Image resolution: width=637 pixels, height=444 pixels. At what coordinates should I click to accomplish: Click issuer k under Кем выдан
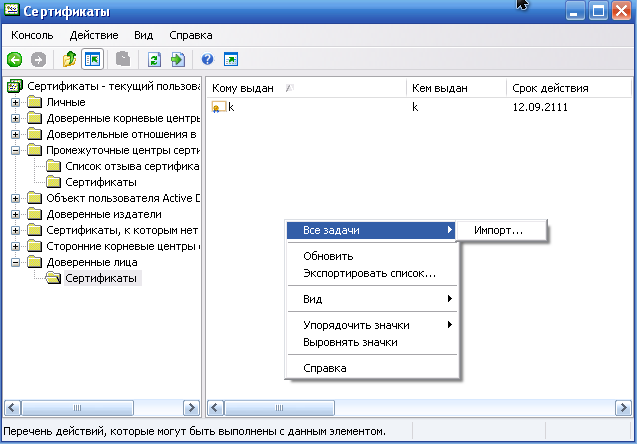(x=415, y=107)
